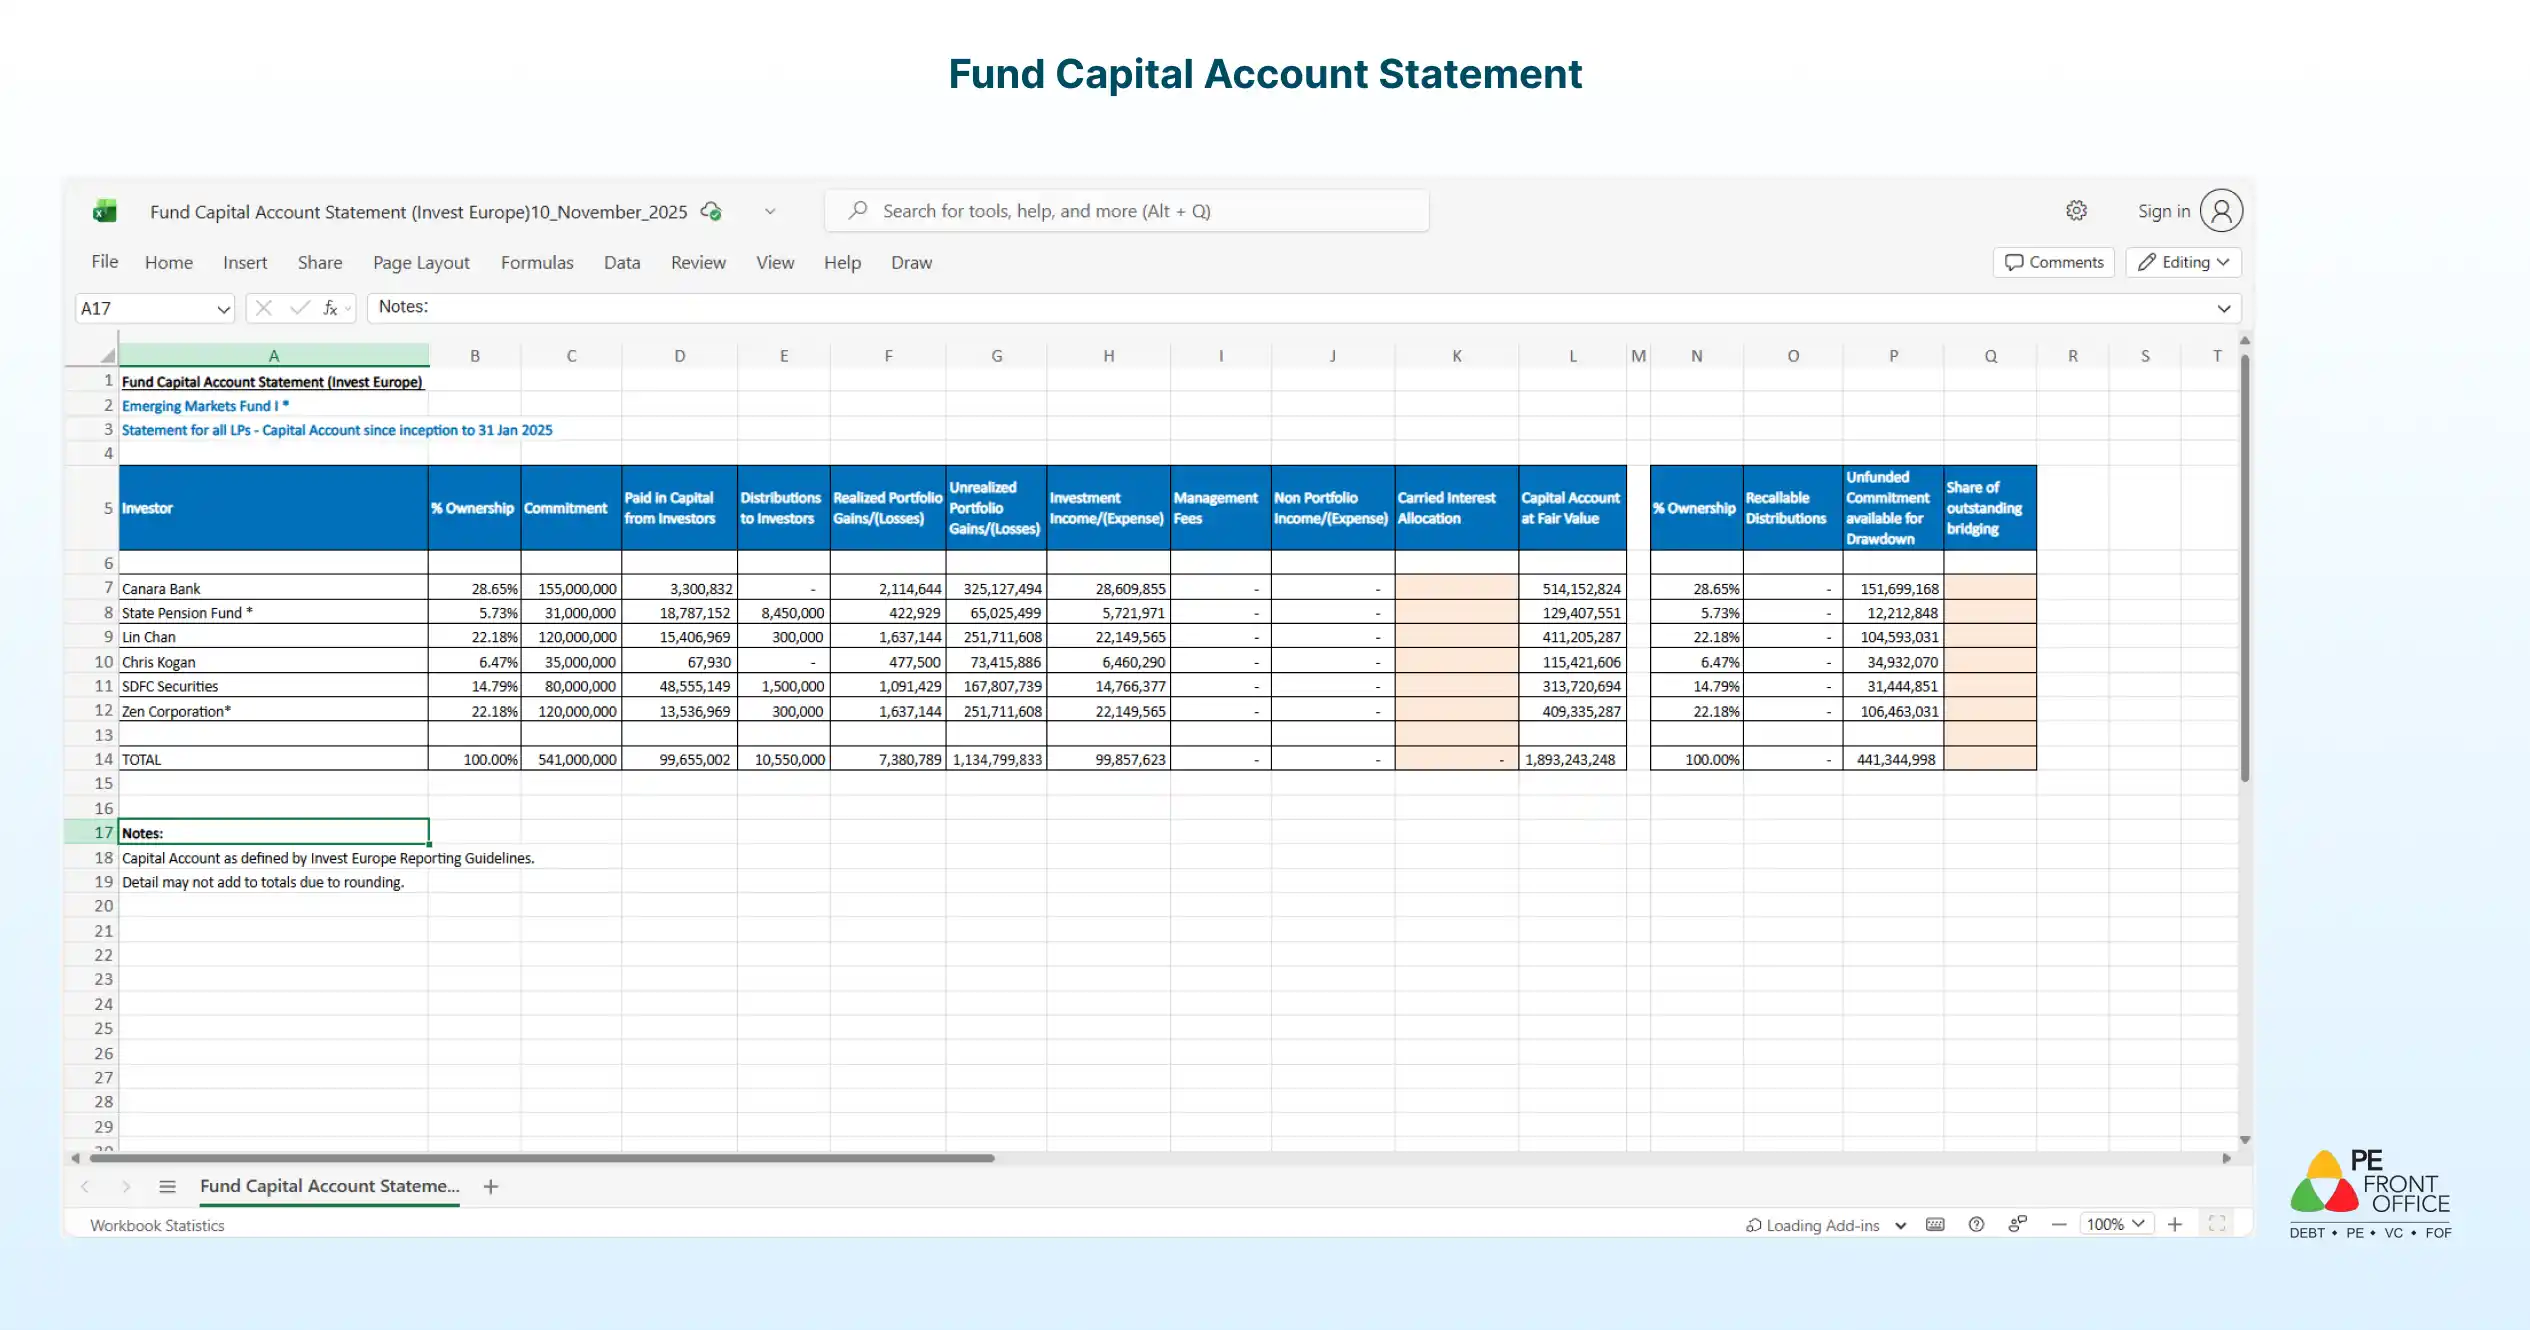This screenshot has width=2530, height=1330.
Task: Select cell with commitment 541,000,000
Action: (x=571, y=759)
